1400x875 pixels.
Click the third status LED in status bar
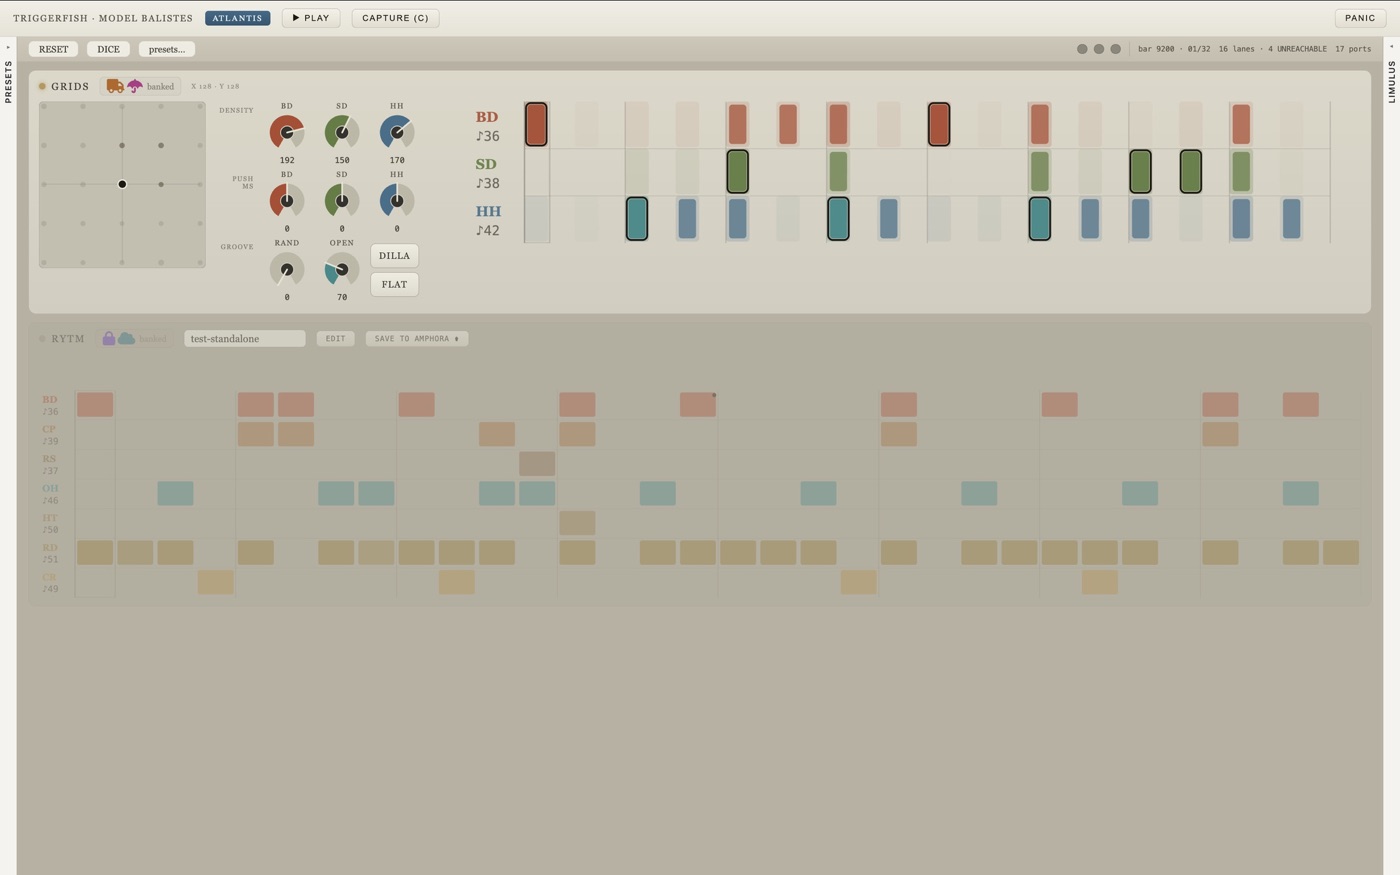[1116, 49]
